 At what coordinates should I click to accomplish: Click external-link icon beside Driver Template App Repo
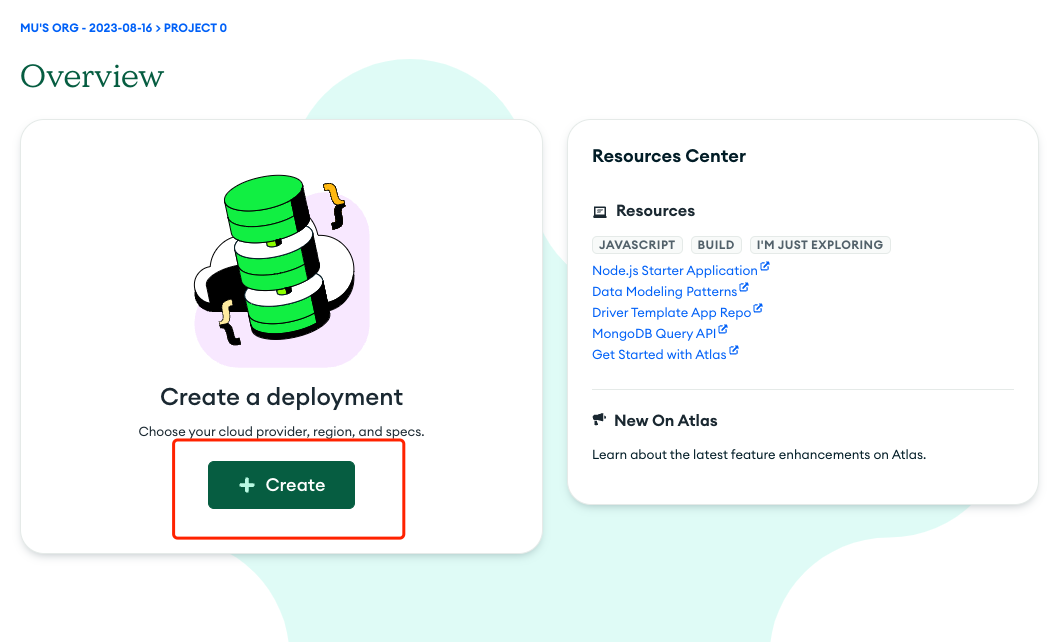tap(758, 310)
